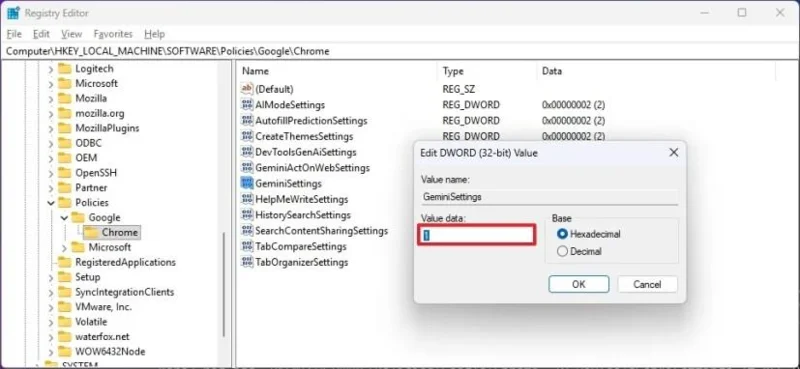The height and width of the screenshot is (369, 800).
Task: Select the Volatile key in tree
Action: pyautogui.click(x=91, y=322)
